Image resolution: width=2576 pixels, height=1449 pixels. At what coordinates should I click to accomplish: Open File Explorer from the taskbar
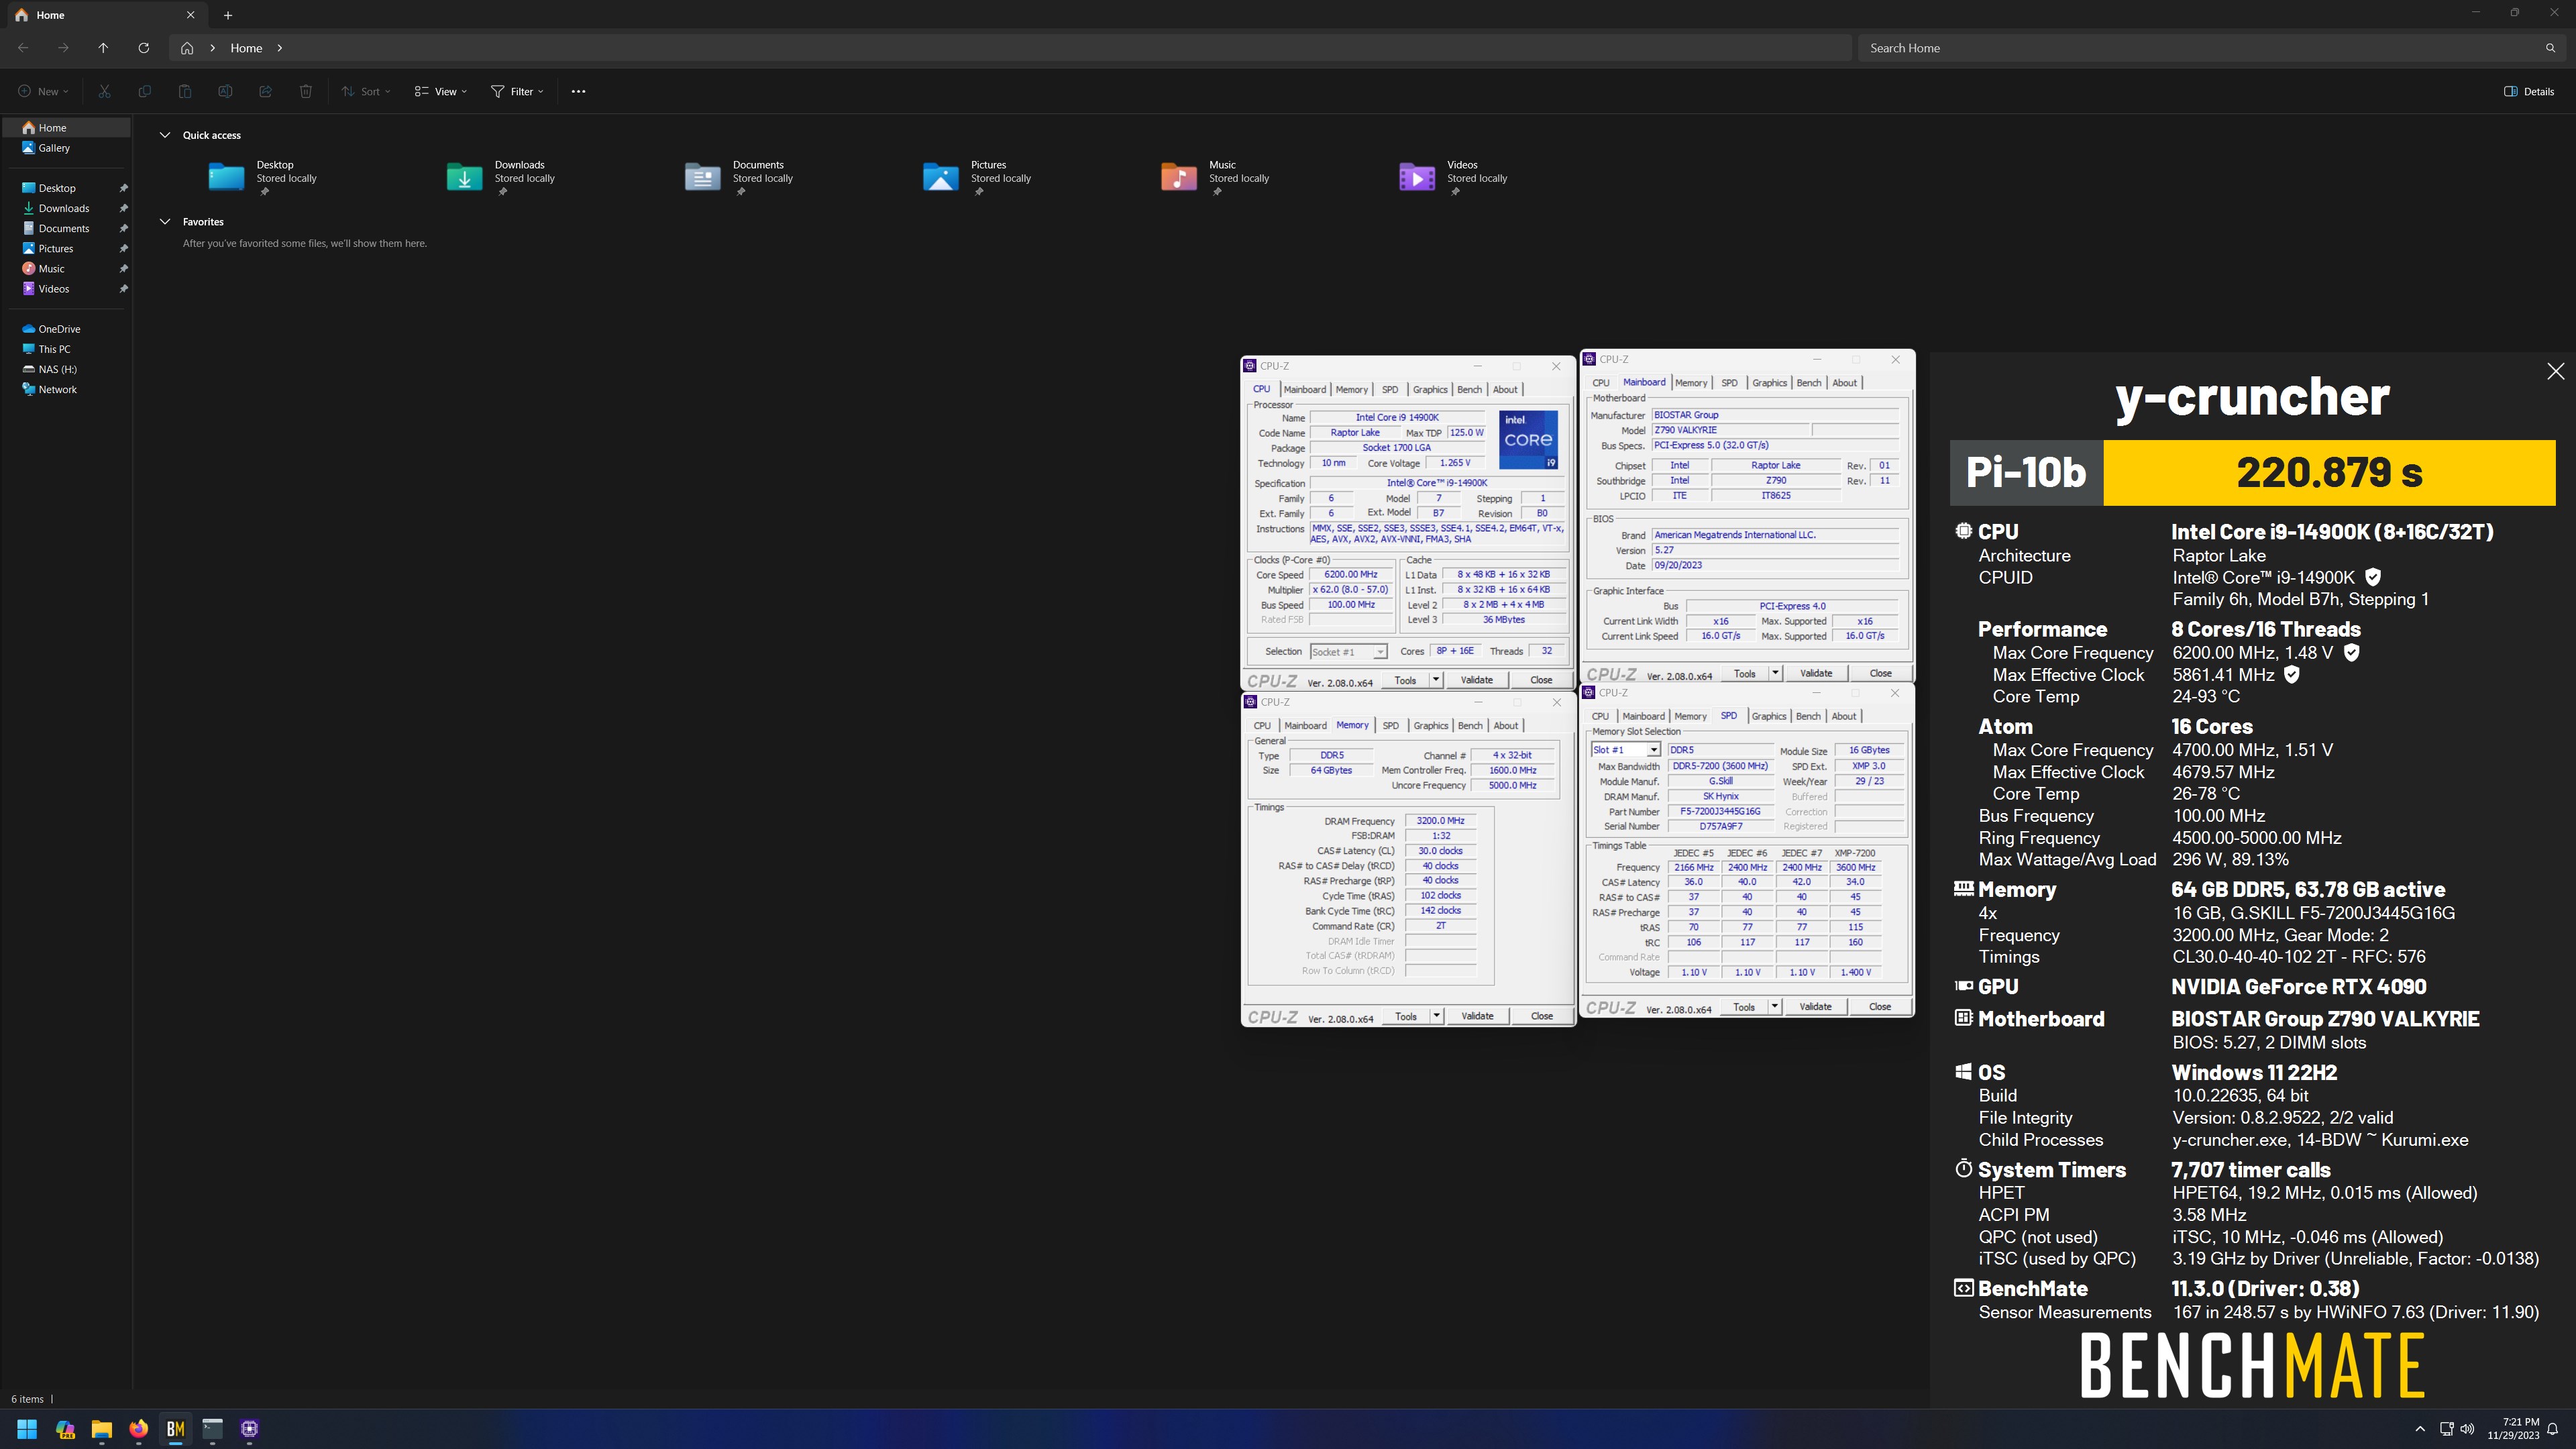point(102,1429)
